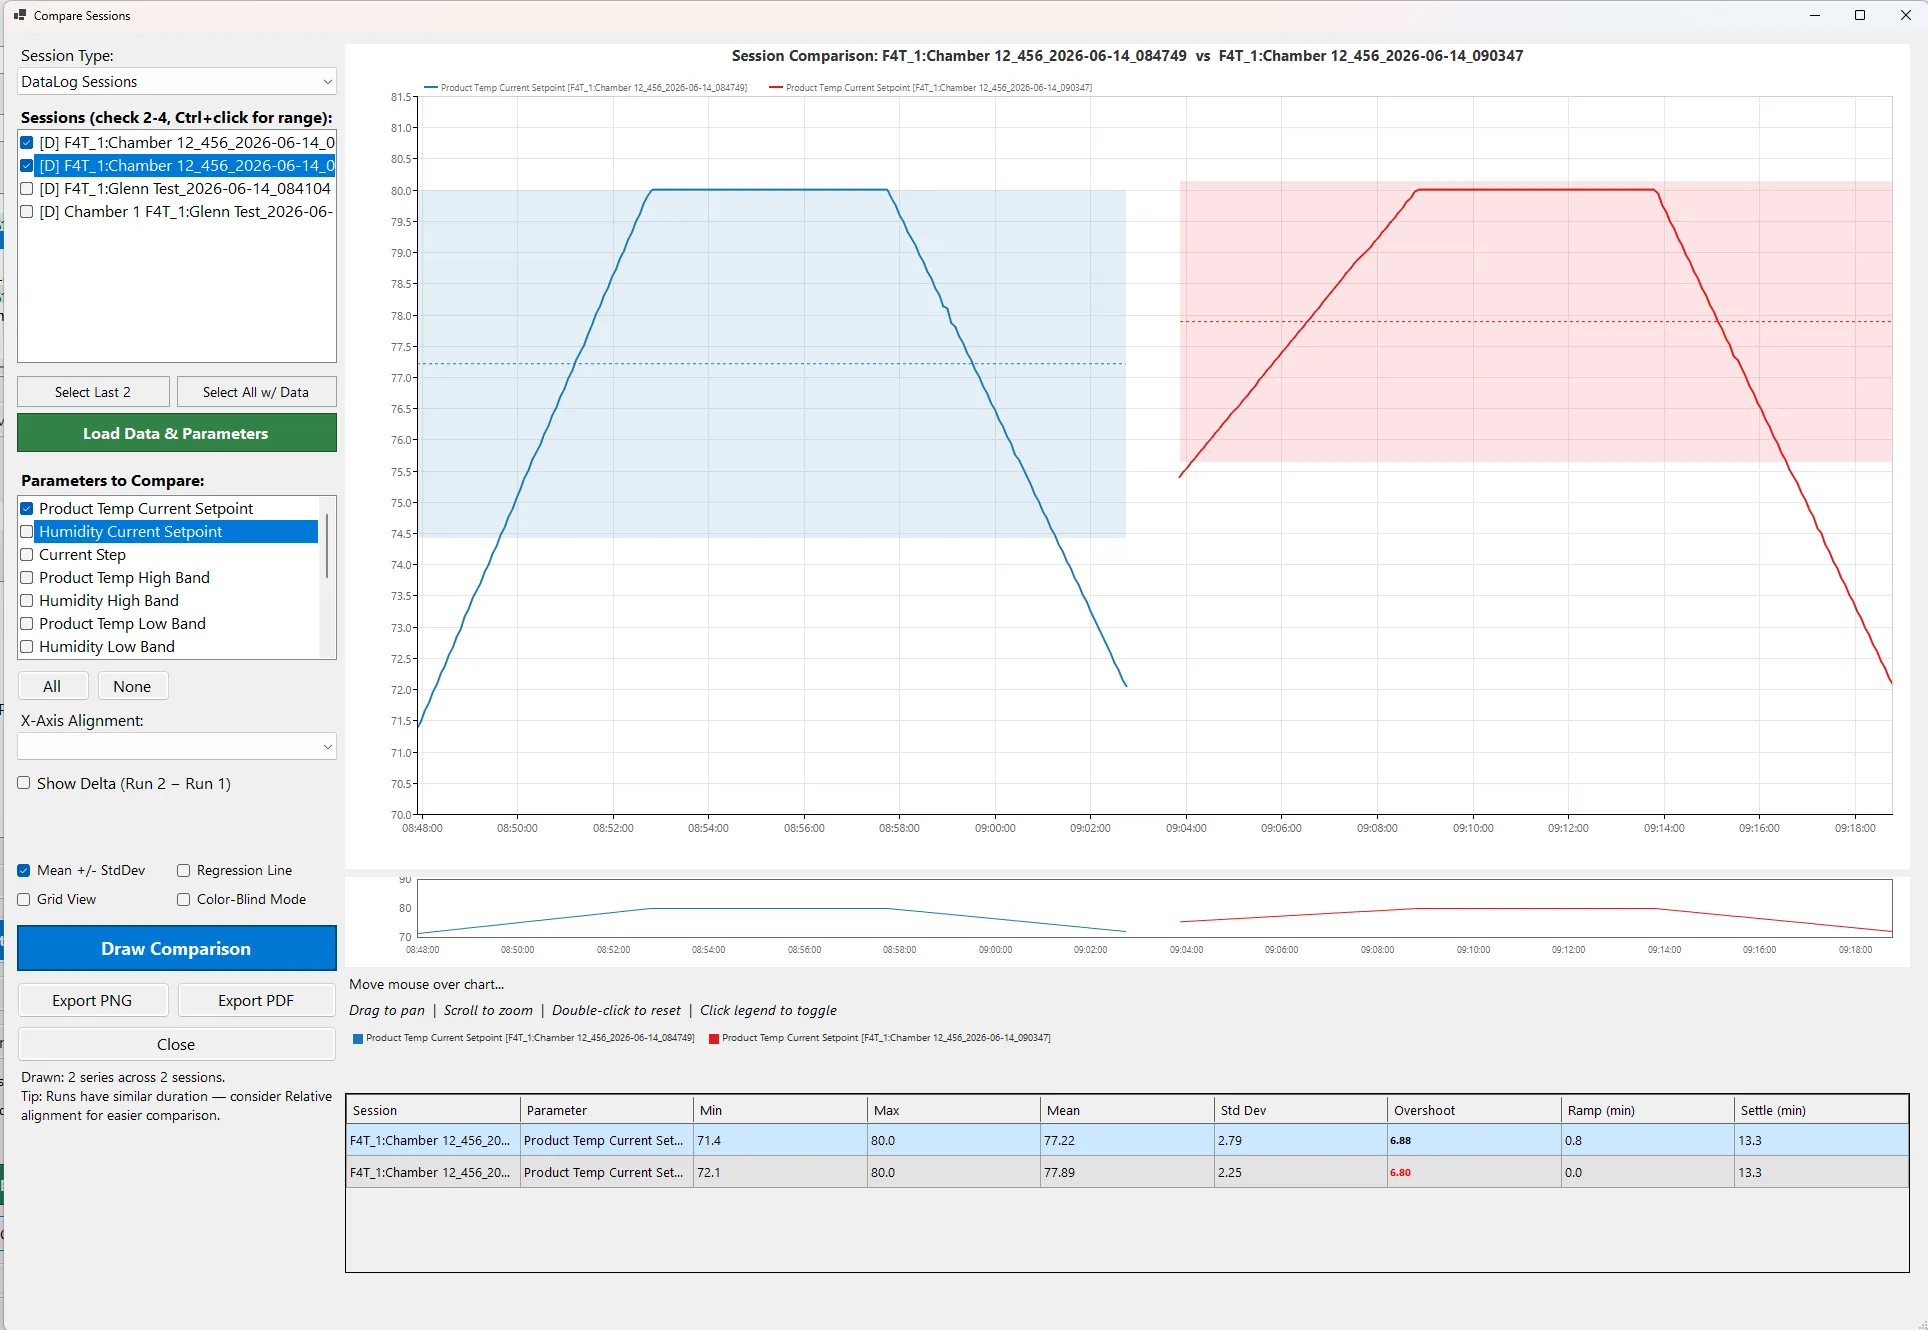Image resolution: width=1928 pixels, height=1330 pixels.
Task: Select table row with mean 77.22
Action: click(1127, 1140)
